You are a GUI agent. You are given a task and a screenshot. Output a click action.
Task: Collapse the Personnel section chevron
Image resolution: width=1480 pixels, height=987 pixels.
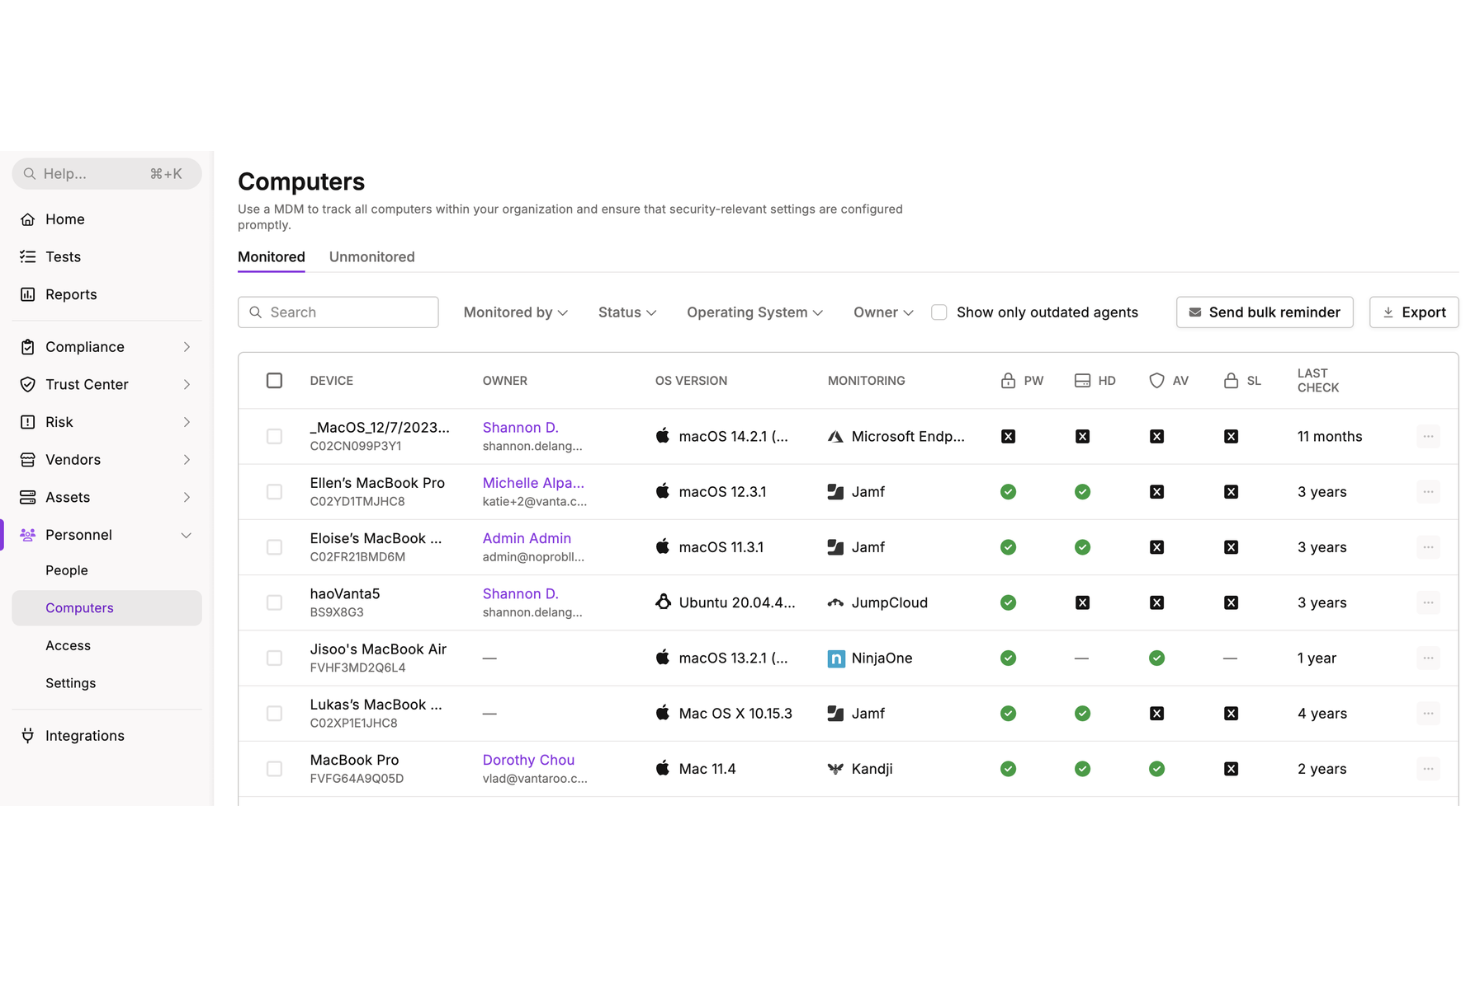click(186, 535)
